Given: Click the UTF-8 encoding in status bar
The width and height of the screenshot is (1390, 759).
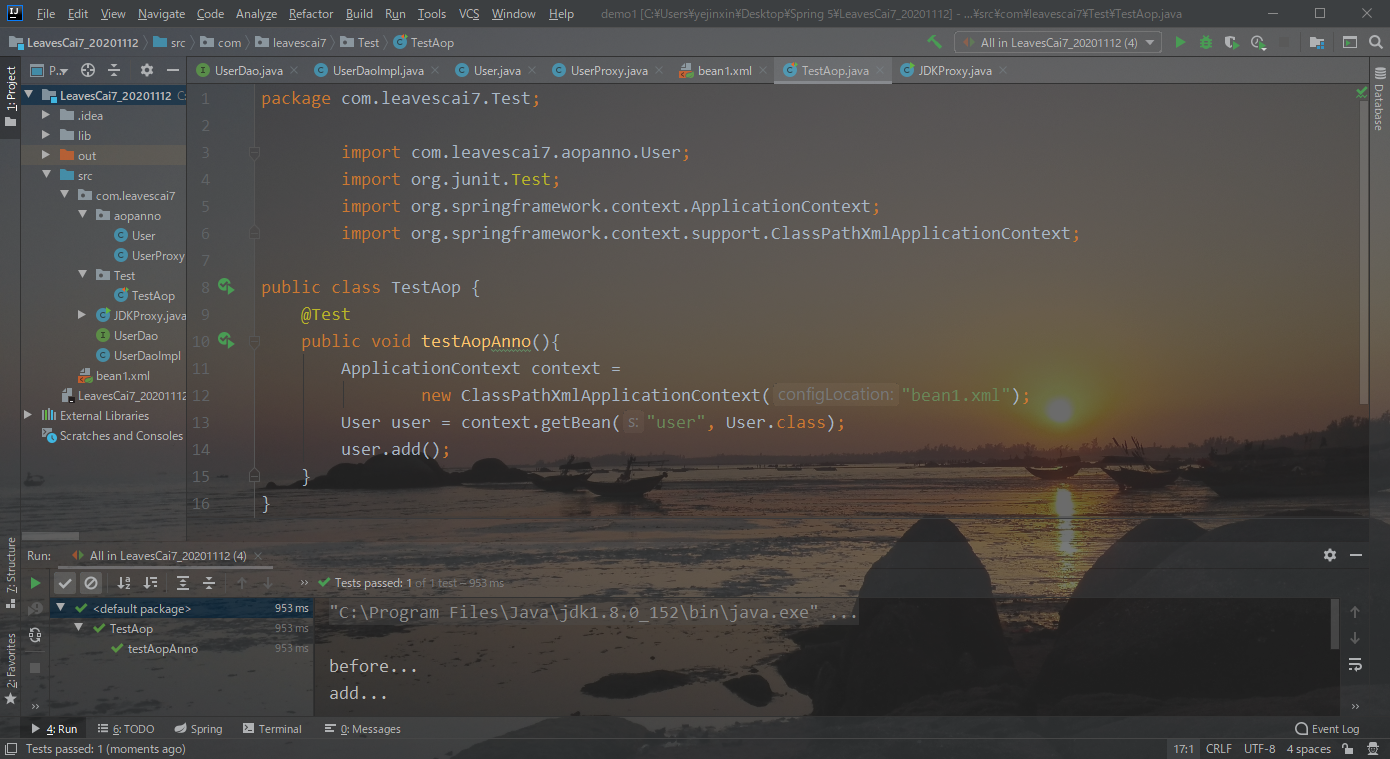Looking at the screenshot, I should pyautogui.click(x=1259, y=749).
